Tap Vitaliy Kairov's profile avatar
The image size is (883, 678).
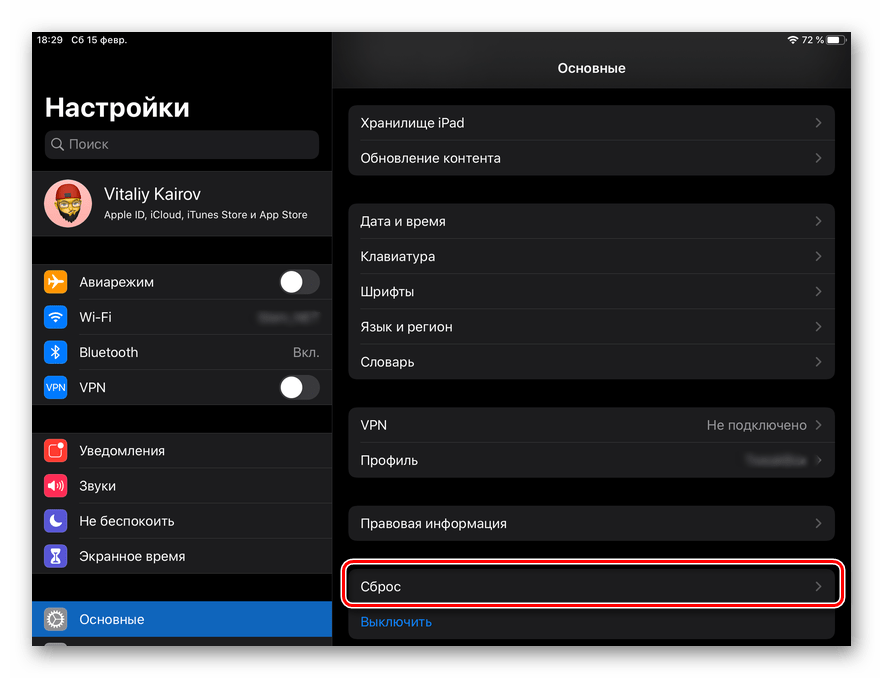point(68,204)
